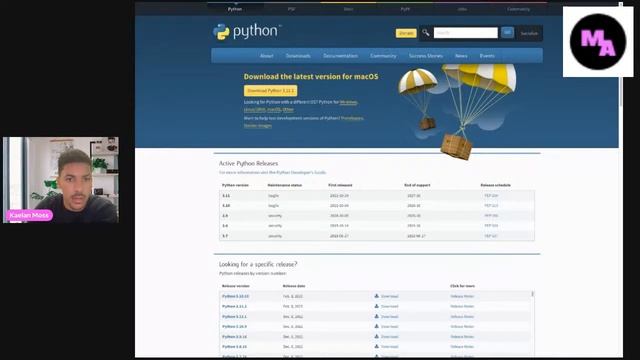This screenshot has height=360, width=640.
Task: Click the download icon for Python 3.10.10
Action: click(376, 296)
